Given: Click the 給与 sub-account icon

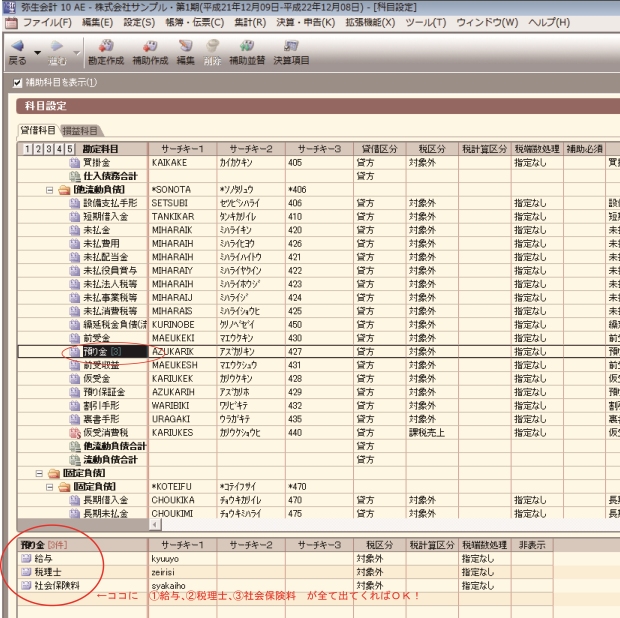Looking at the screenshot, I should (x=26, y=558).
